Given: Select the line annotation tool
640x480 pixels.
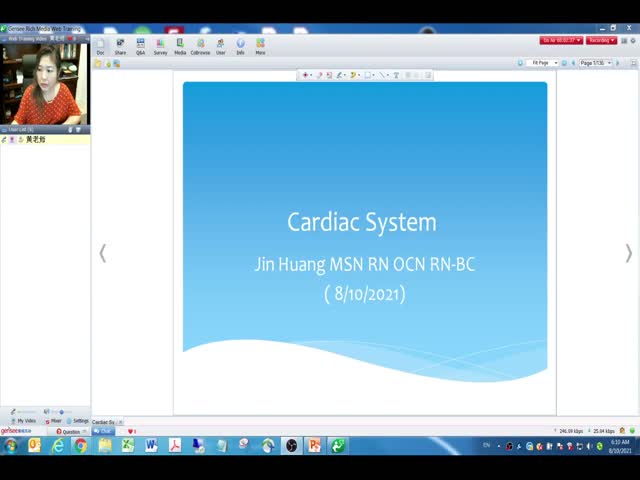Looking at the screenshot, I should click(x=382, y=75).
